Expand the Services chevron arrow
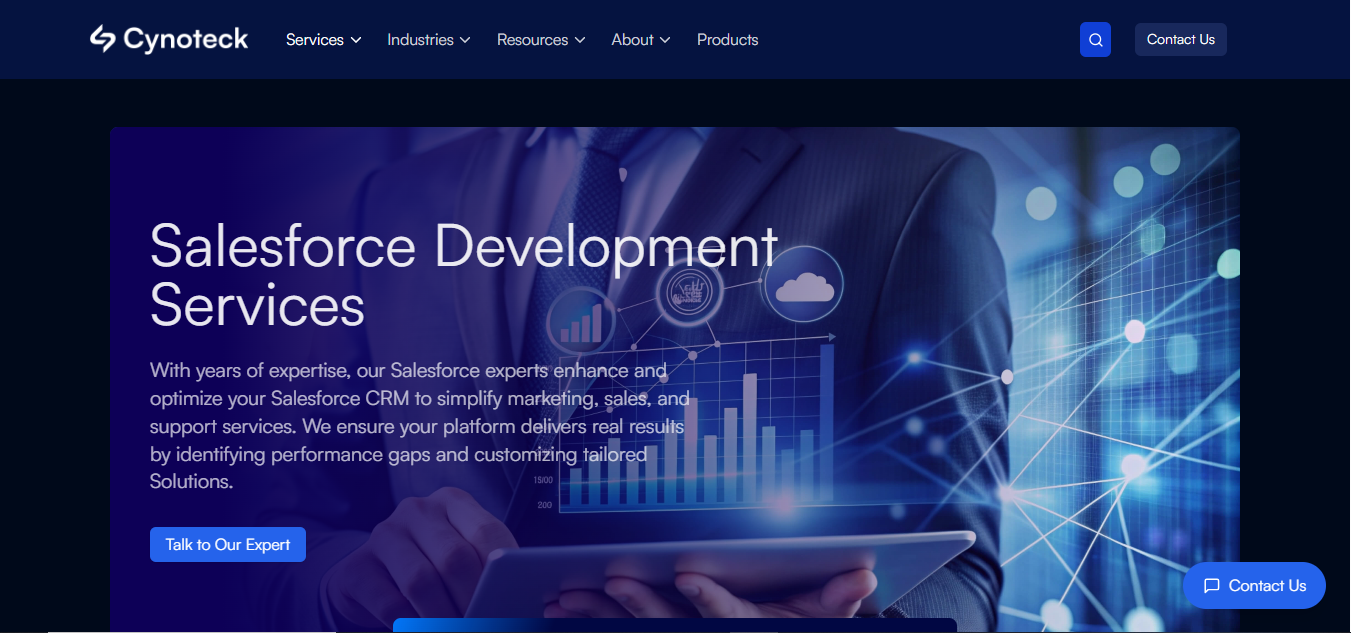Screen dimensions: 1351x633 (356, 40)
